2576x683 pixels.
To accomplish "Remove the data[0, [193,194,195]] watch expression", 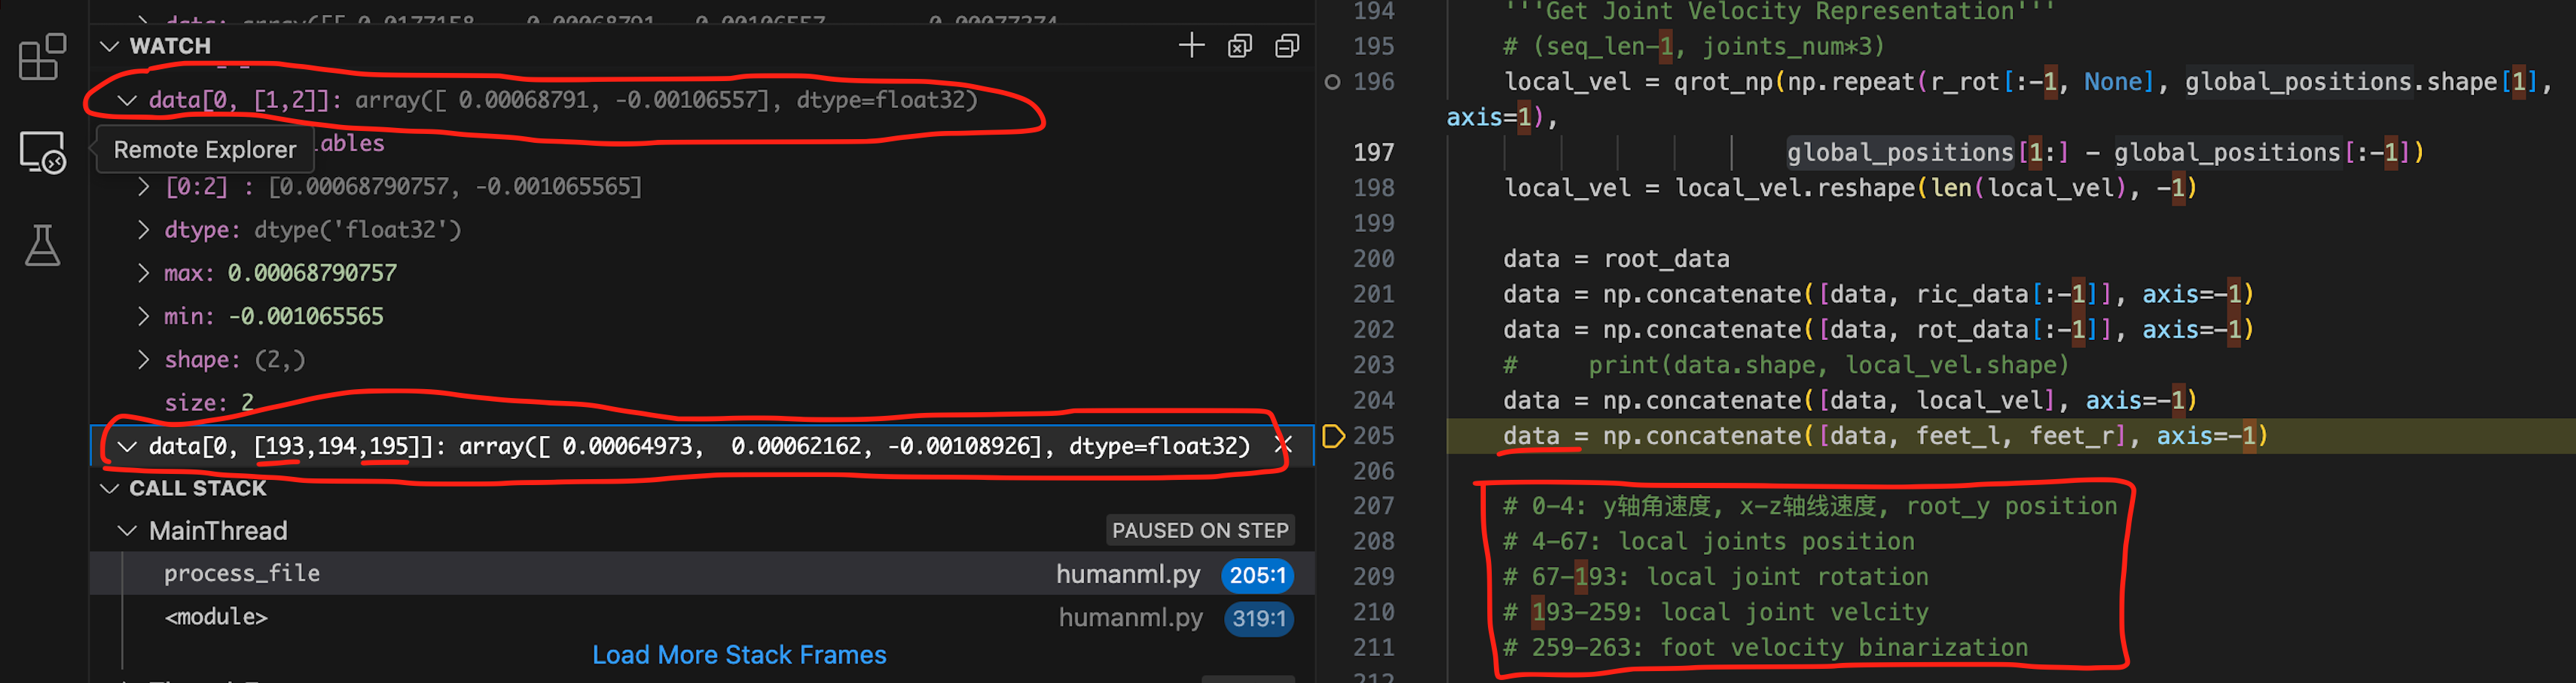I will 1283,446.
